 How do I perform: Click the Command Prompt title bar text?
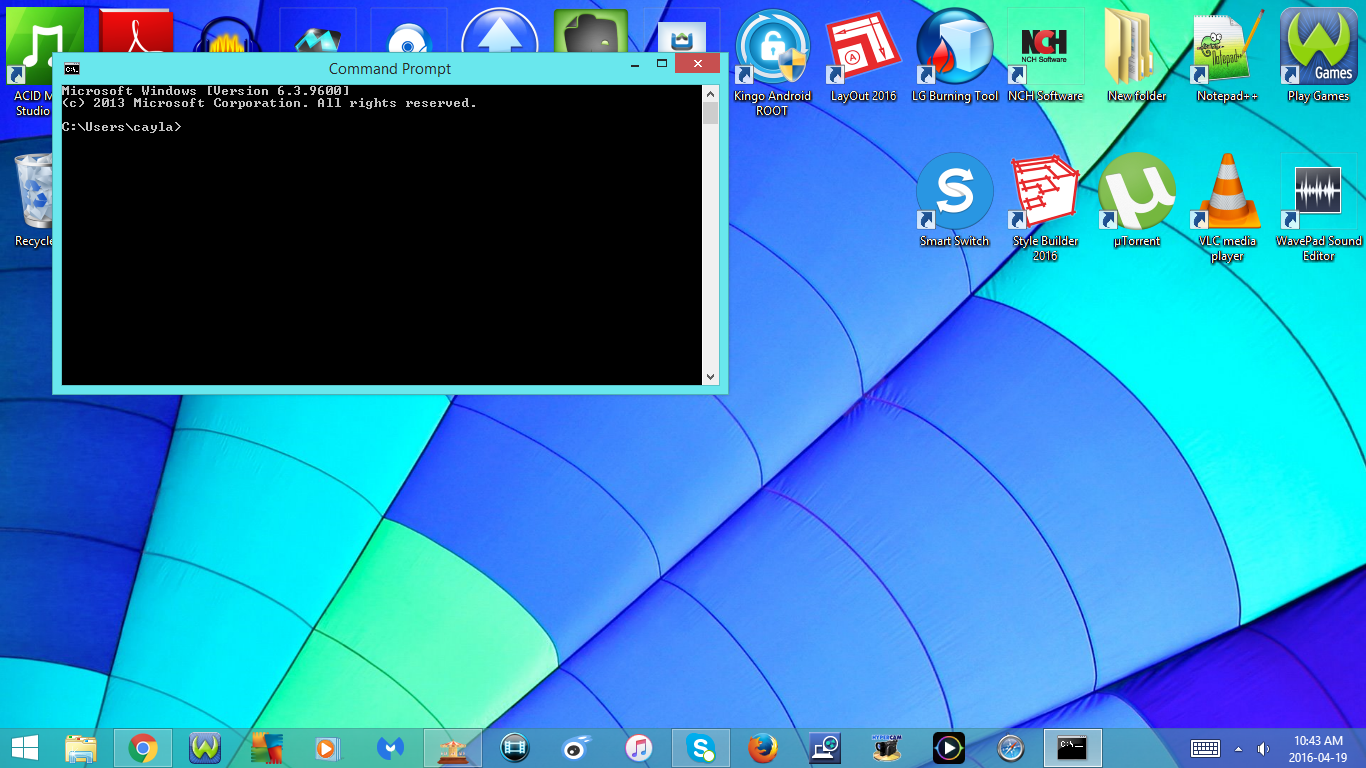click(390, 68)
